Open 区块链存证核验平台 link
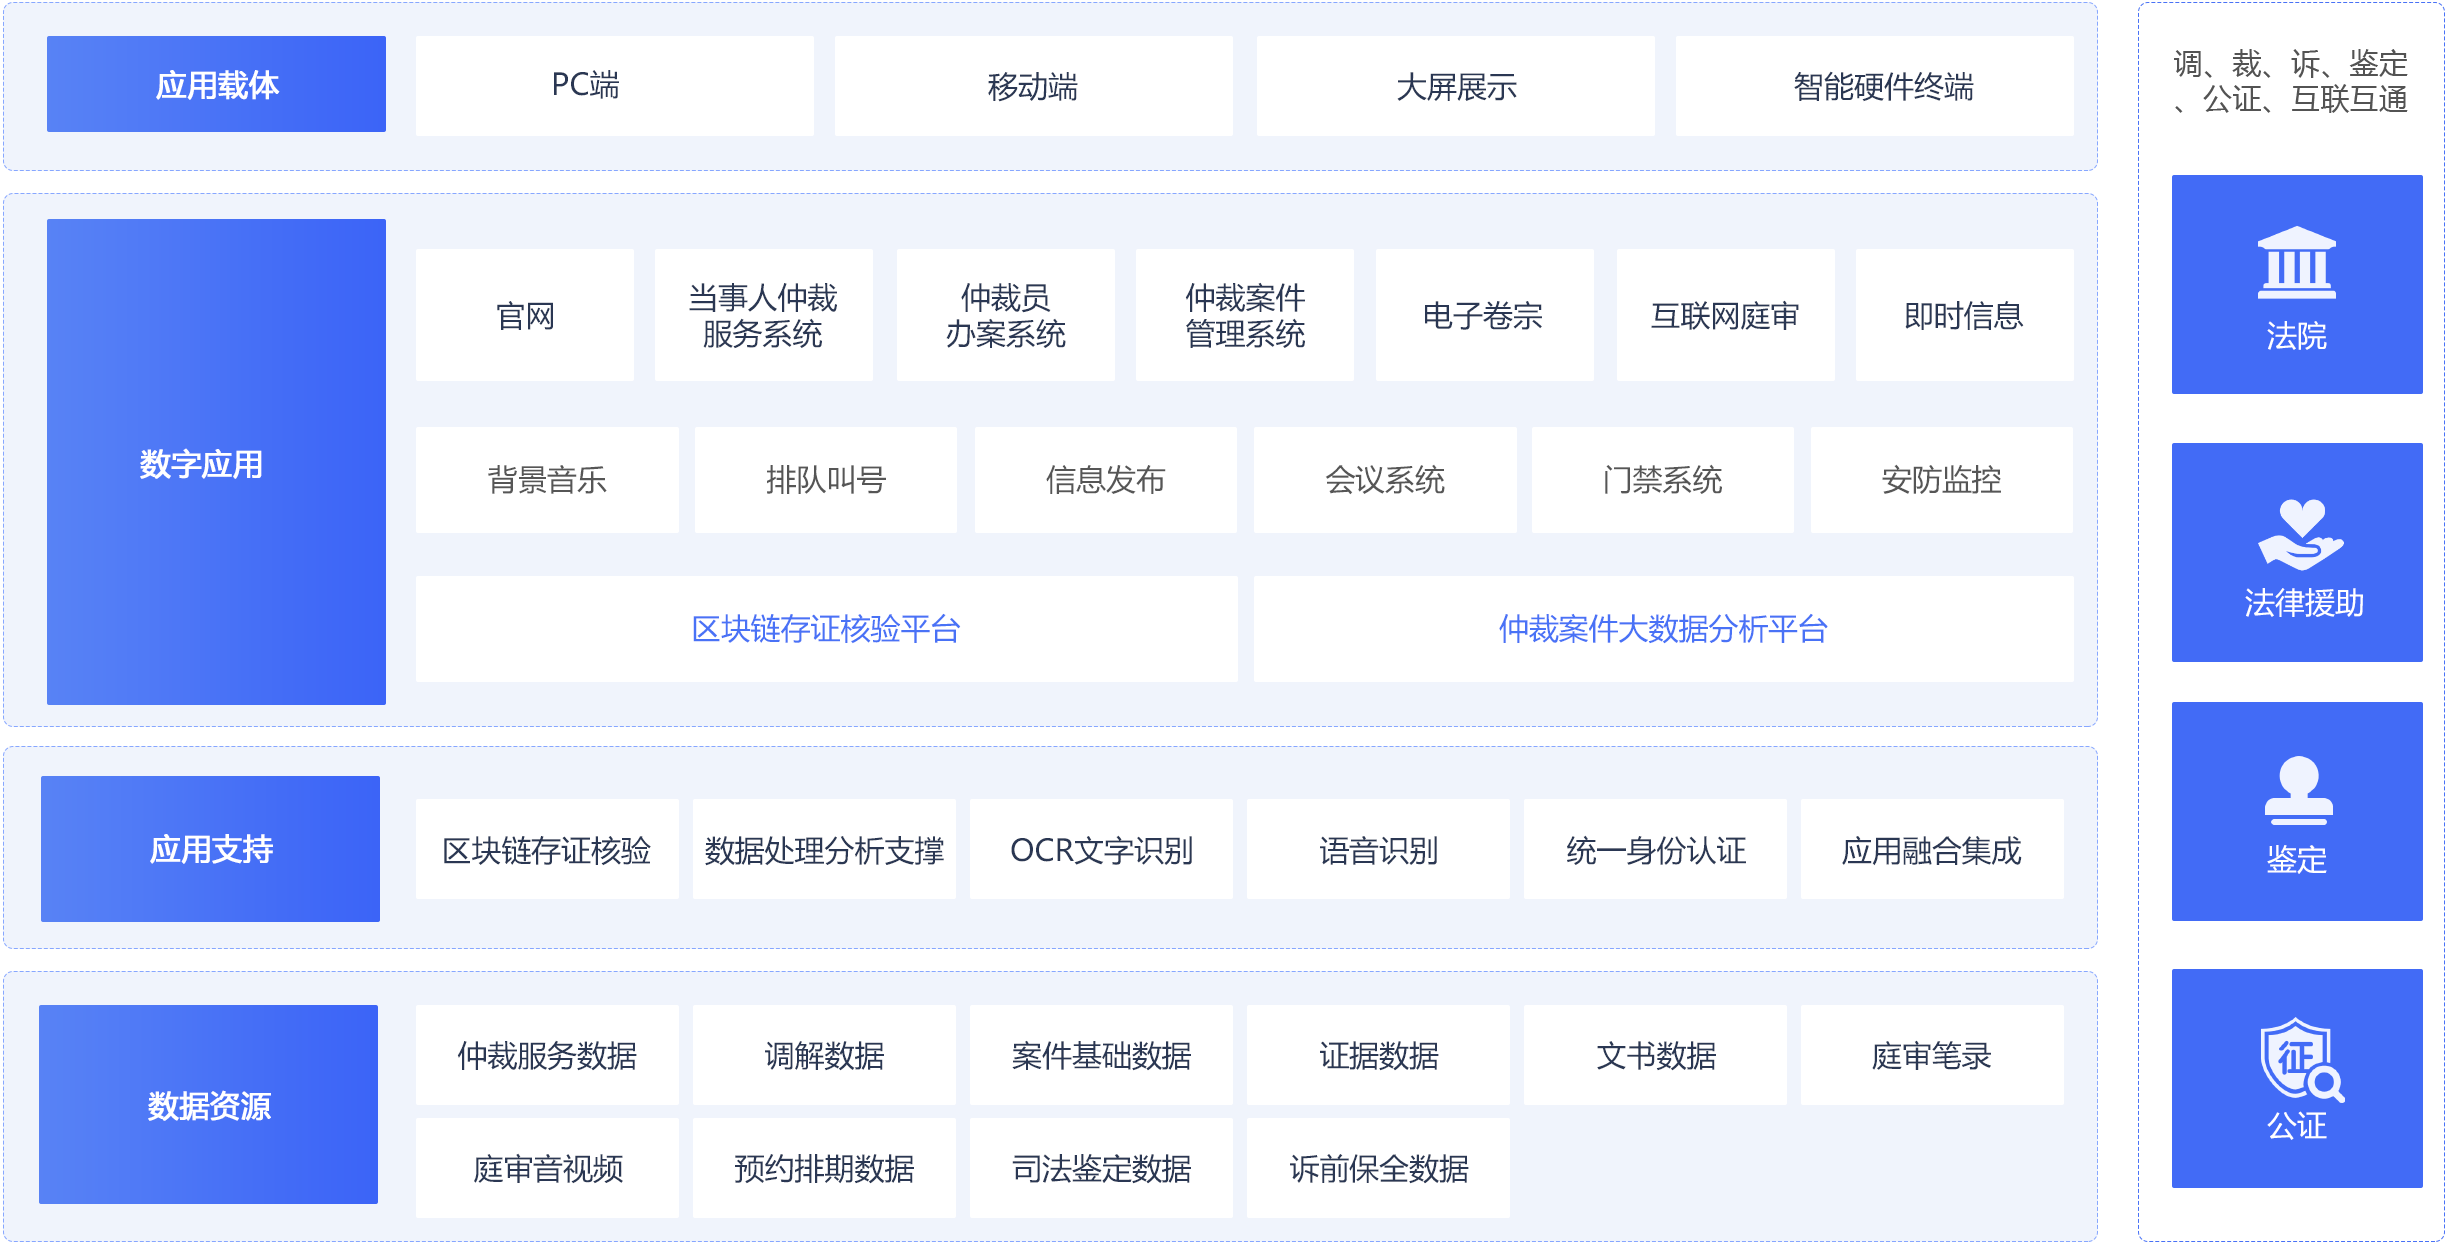 [826, 629]
